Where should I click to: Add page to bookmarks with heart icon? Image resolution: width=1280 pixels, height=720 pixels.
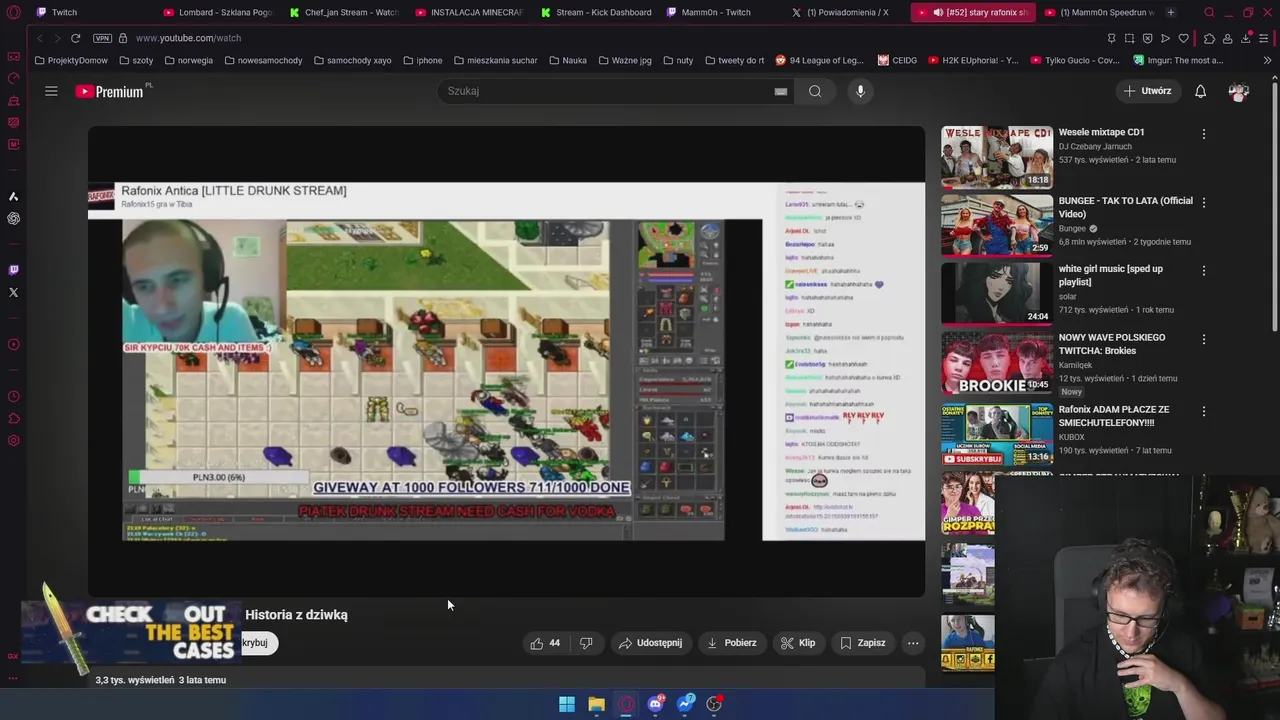coord(1184,38)
